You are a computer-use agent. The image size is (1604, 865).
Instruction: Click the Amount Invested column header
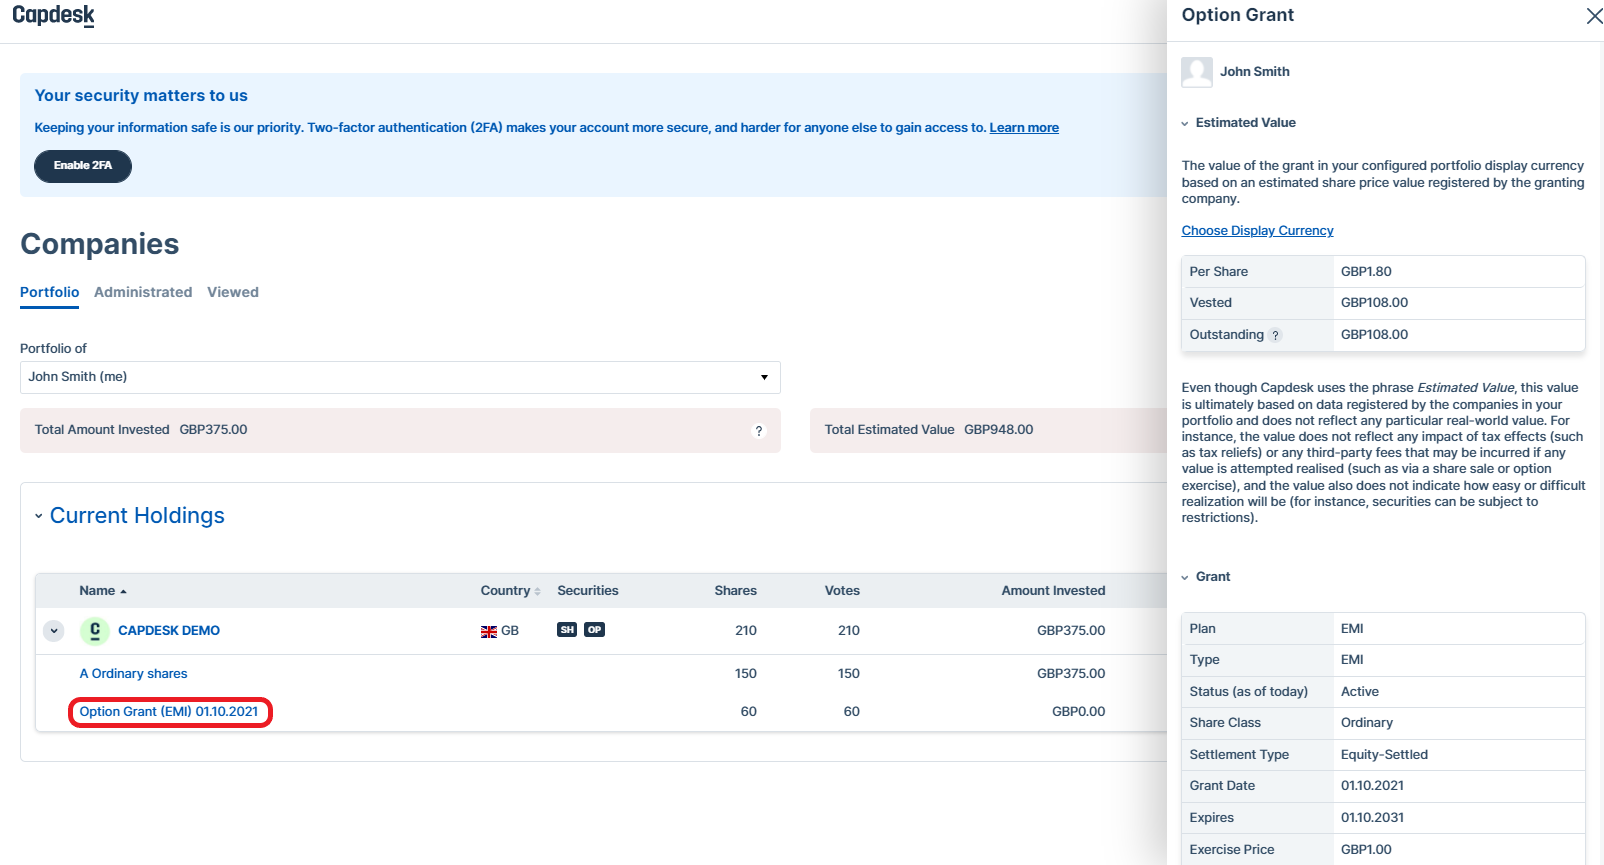pyautogui.click(x=1053, y=591)
